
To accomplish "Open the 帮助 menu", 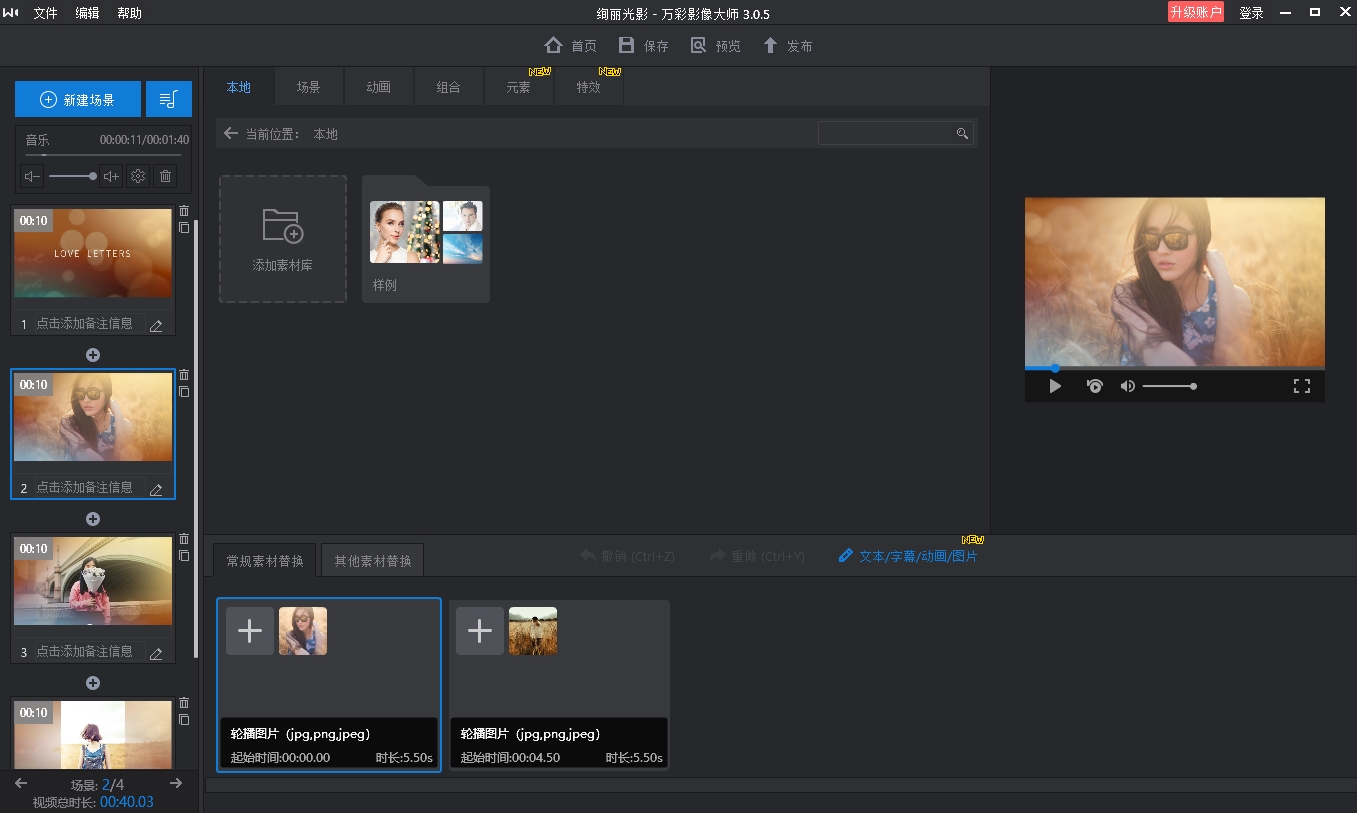I will pyautogui.click(x=130, y=13).
